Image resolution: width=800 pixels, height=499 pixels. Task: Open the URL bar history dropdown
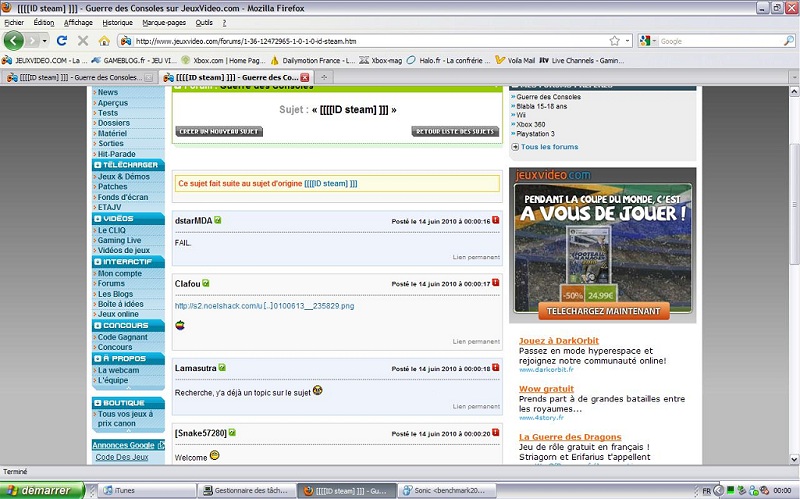[x=627, y=41]
